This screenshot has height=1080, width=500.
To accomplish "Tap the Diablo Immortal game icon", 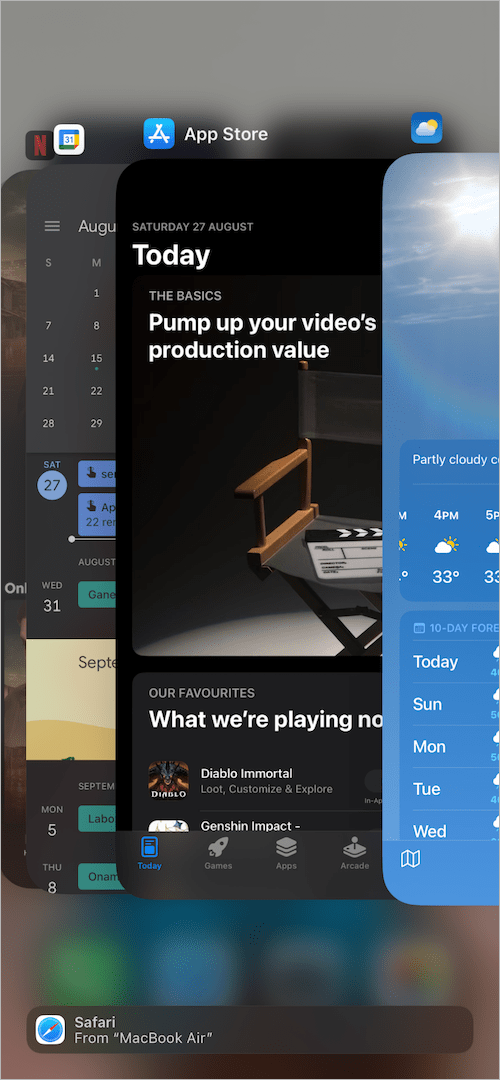I will pyautogui.click(x=169, y=780).
